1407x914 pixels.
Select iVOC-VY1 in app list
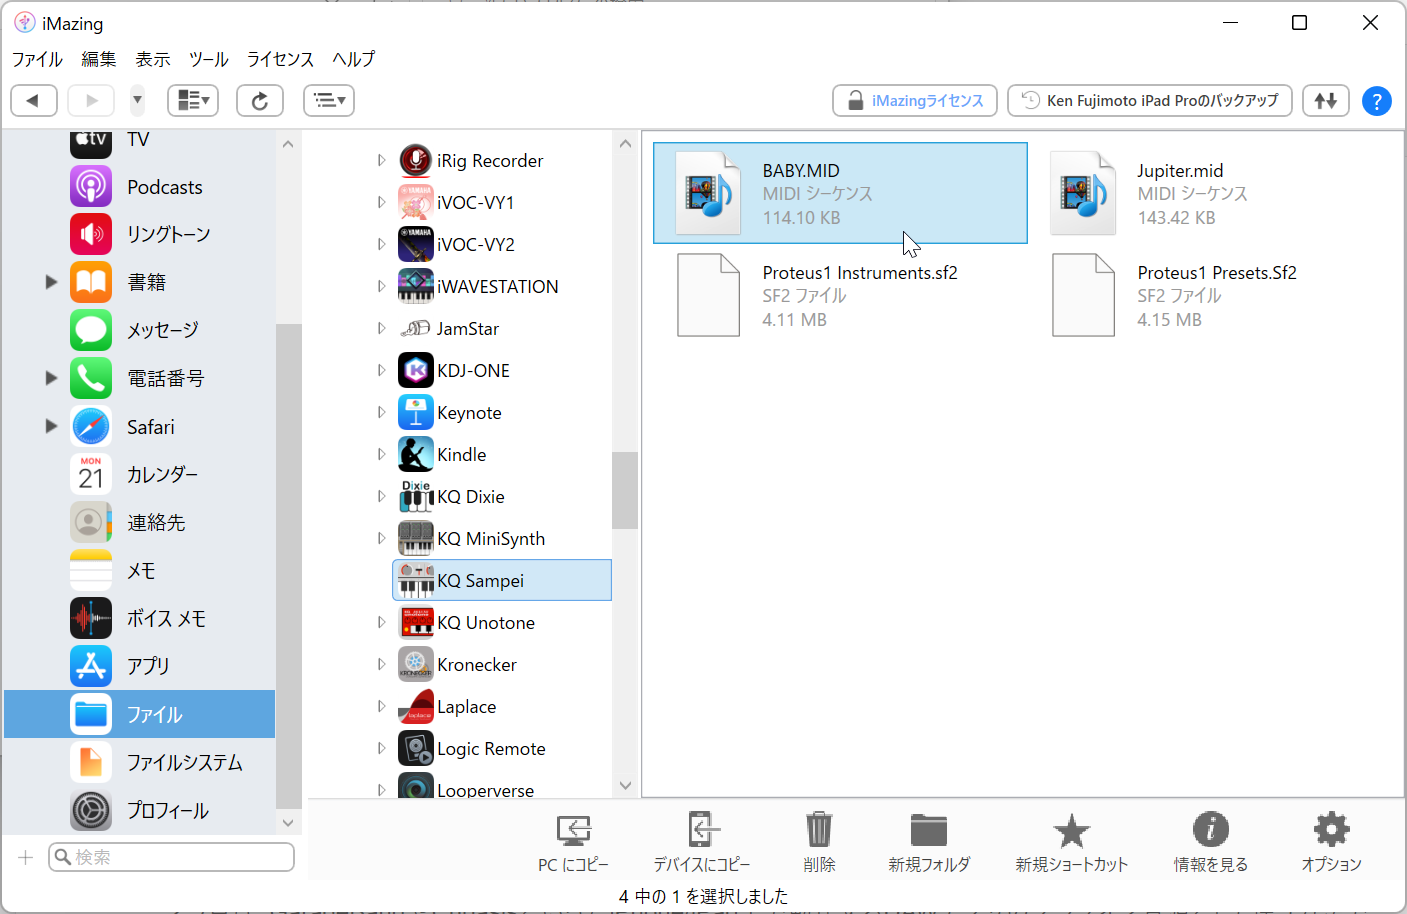coord(502,202)
